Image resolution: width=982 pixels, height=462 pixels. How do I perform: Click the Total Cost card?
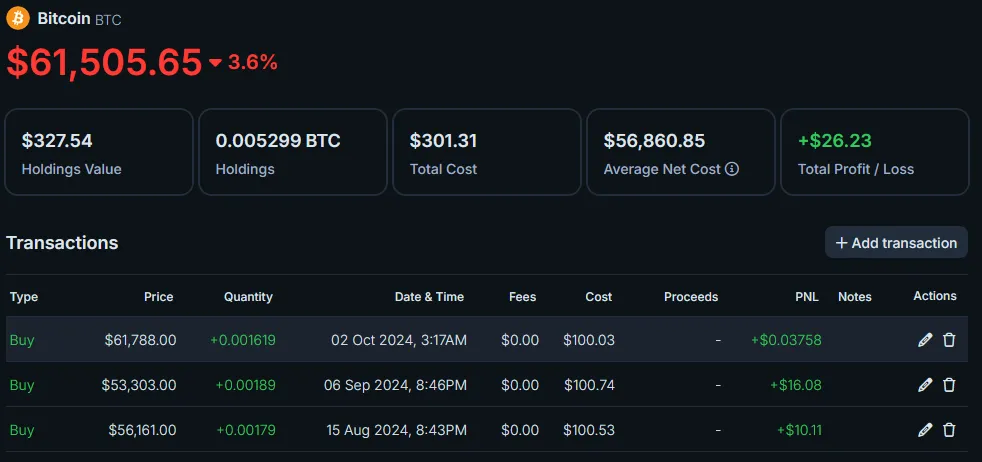coord(487,152)
